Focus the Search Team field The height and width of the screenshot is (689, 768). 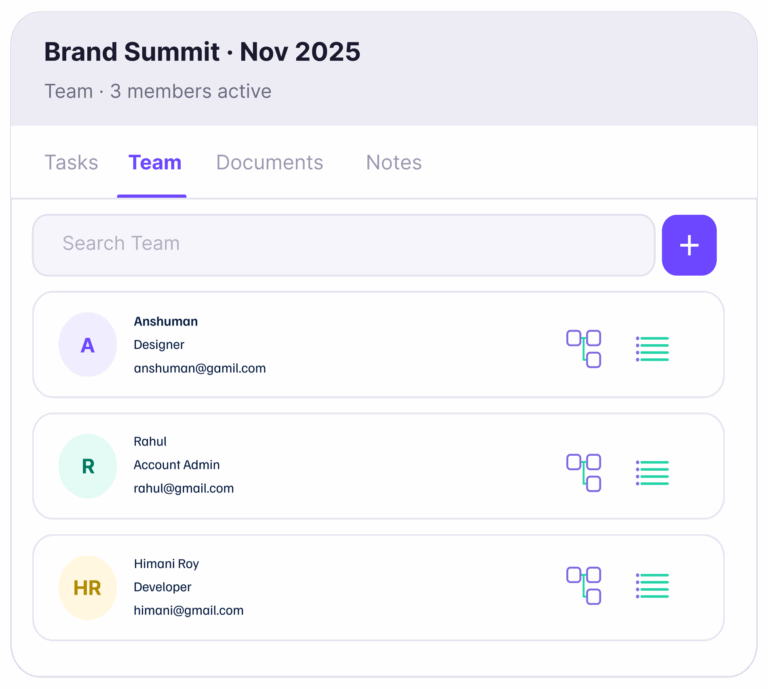[x=343, y=245]
